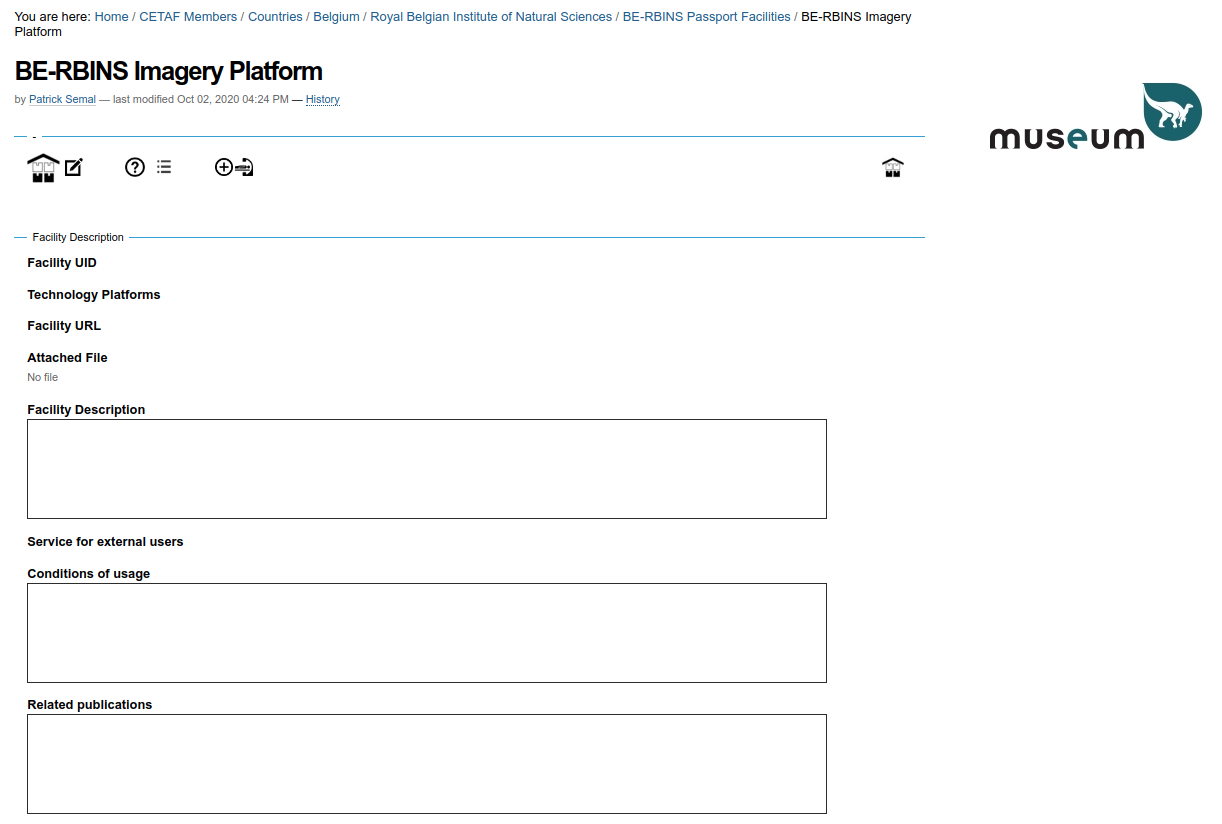Go to BE-RBINS Passport Facilities breadcrumb
The image size is (1222, 824).
706,17
